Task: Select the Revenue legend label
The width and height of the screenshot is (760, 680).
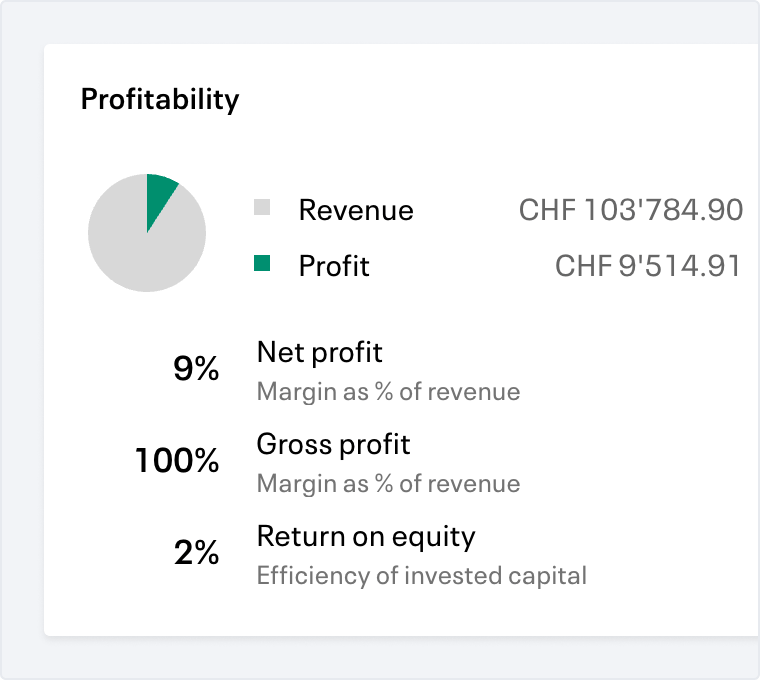Action: click(356, 210)
